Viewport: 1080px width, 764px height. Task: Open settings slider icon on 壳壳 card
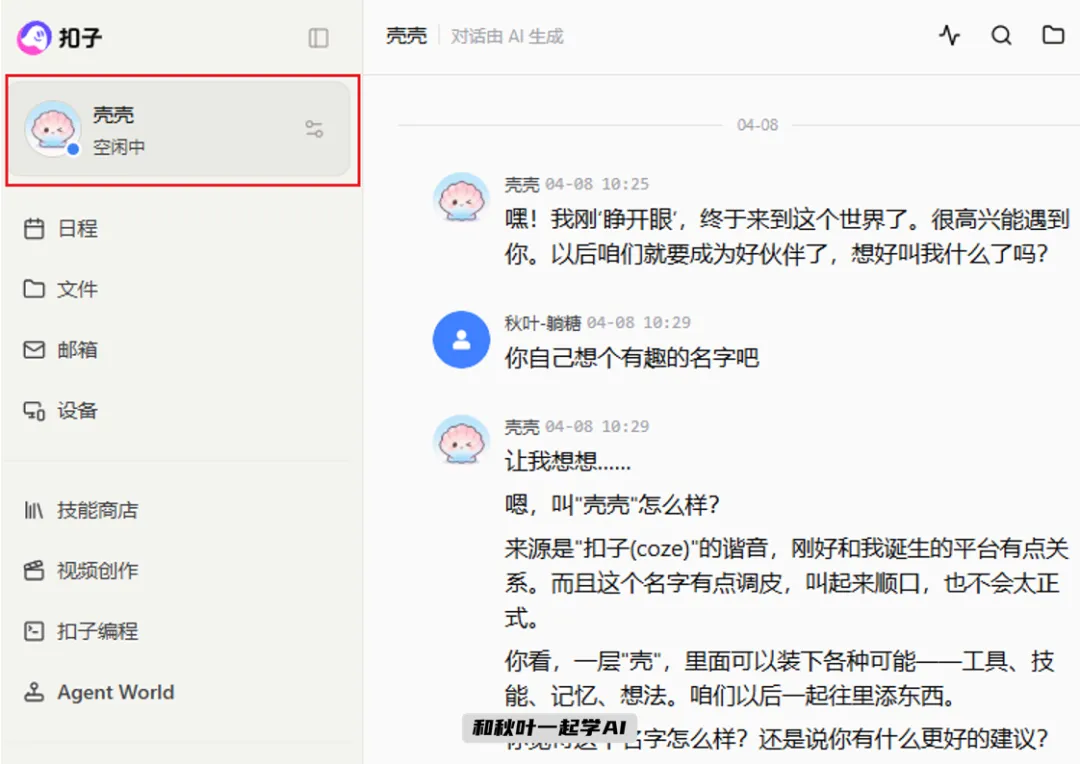click(x=314, y=129)
